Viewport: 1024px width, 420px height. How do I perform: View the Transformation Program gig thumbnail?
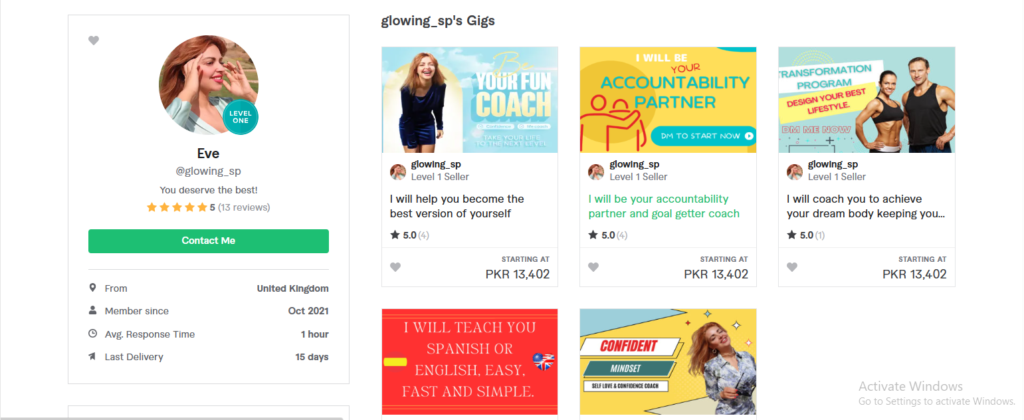[x=867, y=100]
